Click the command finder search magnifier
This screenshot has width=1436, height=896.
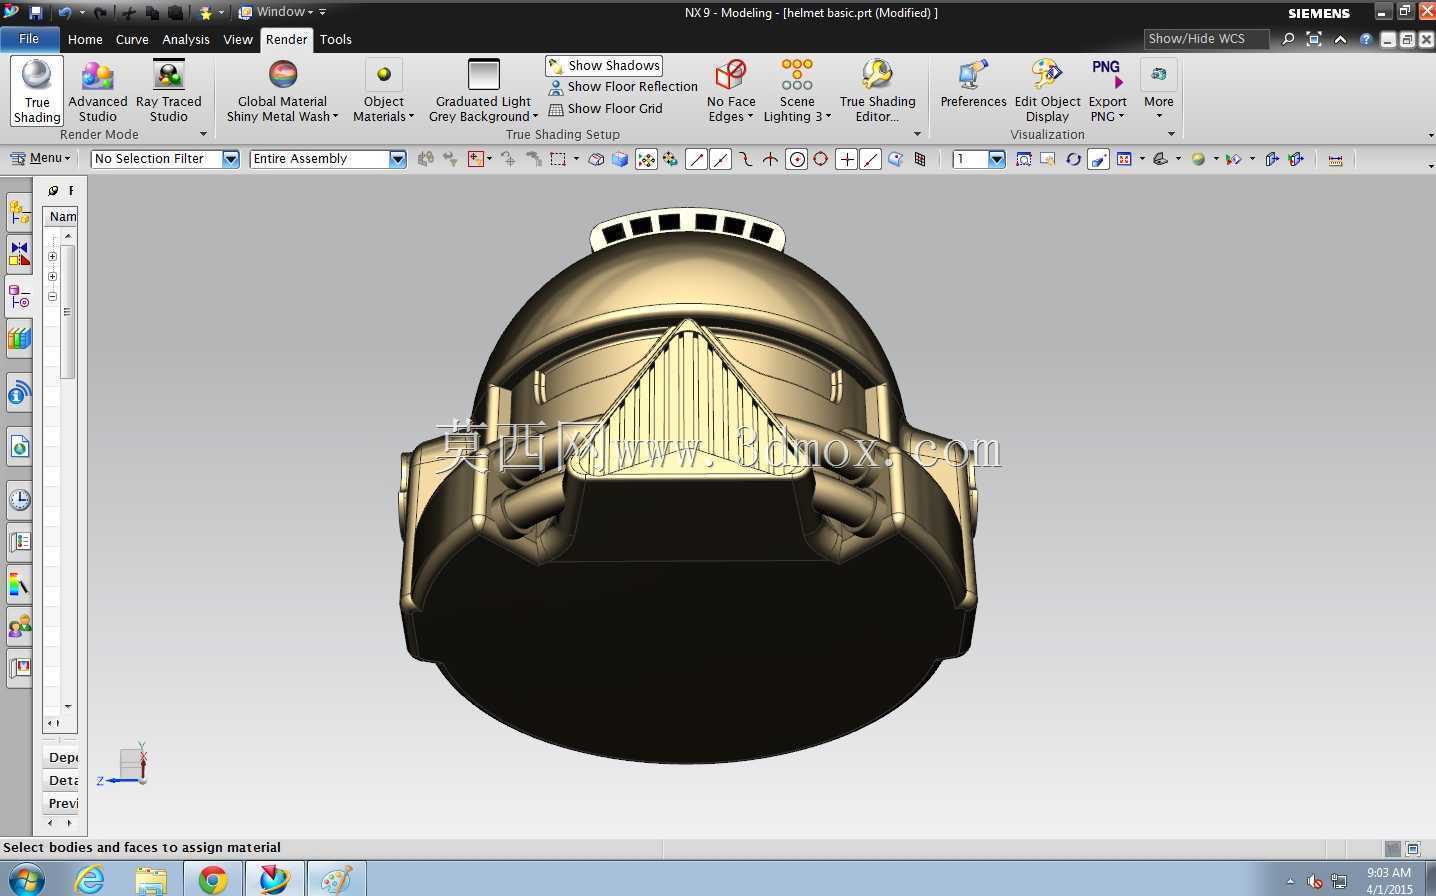[x=1288, y=39]
